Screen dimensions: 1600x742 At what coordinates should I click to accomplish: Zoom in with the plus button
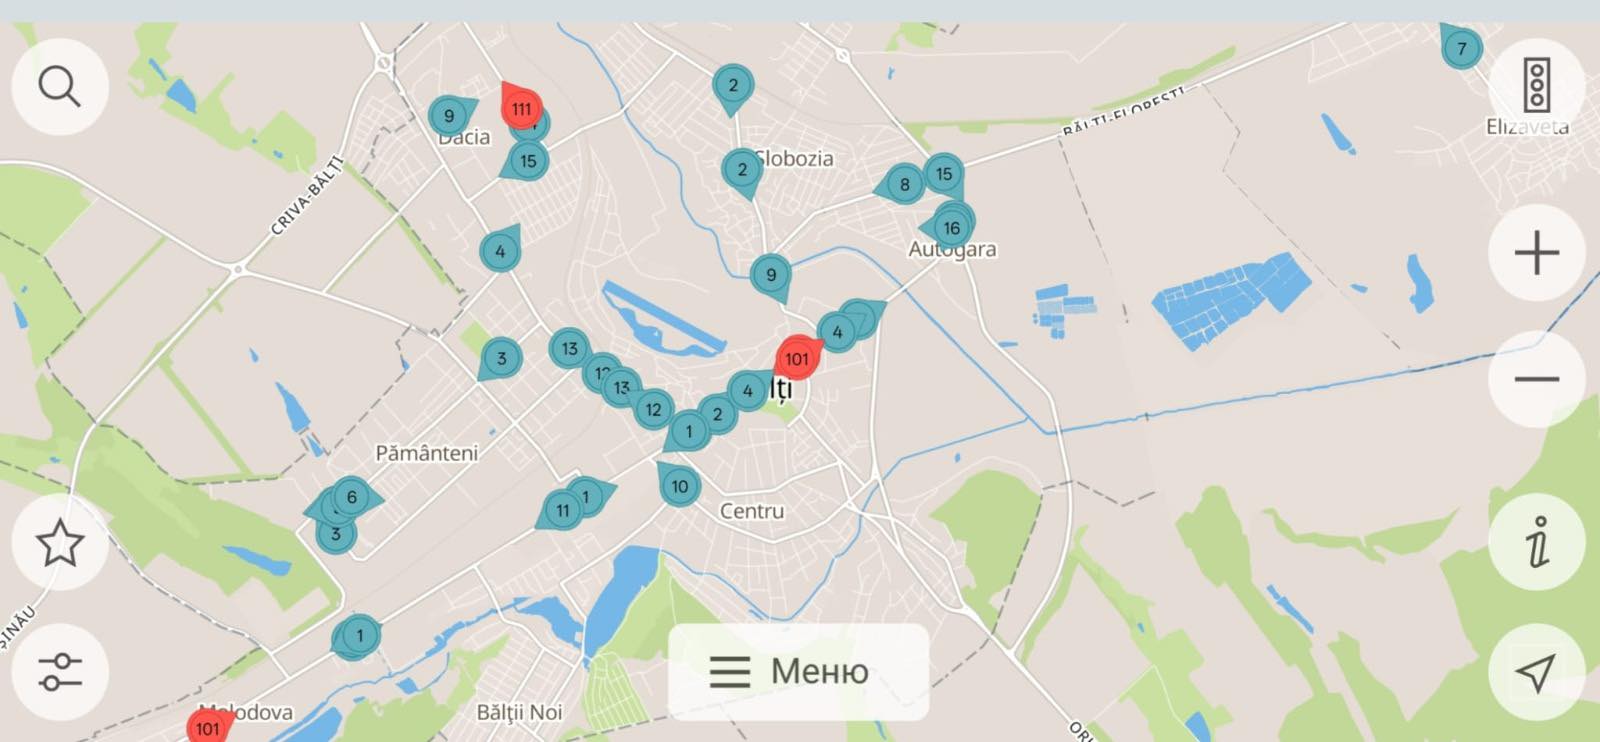[1537, 253]
